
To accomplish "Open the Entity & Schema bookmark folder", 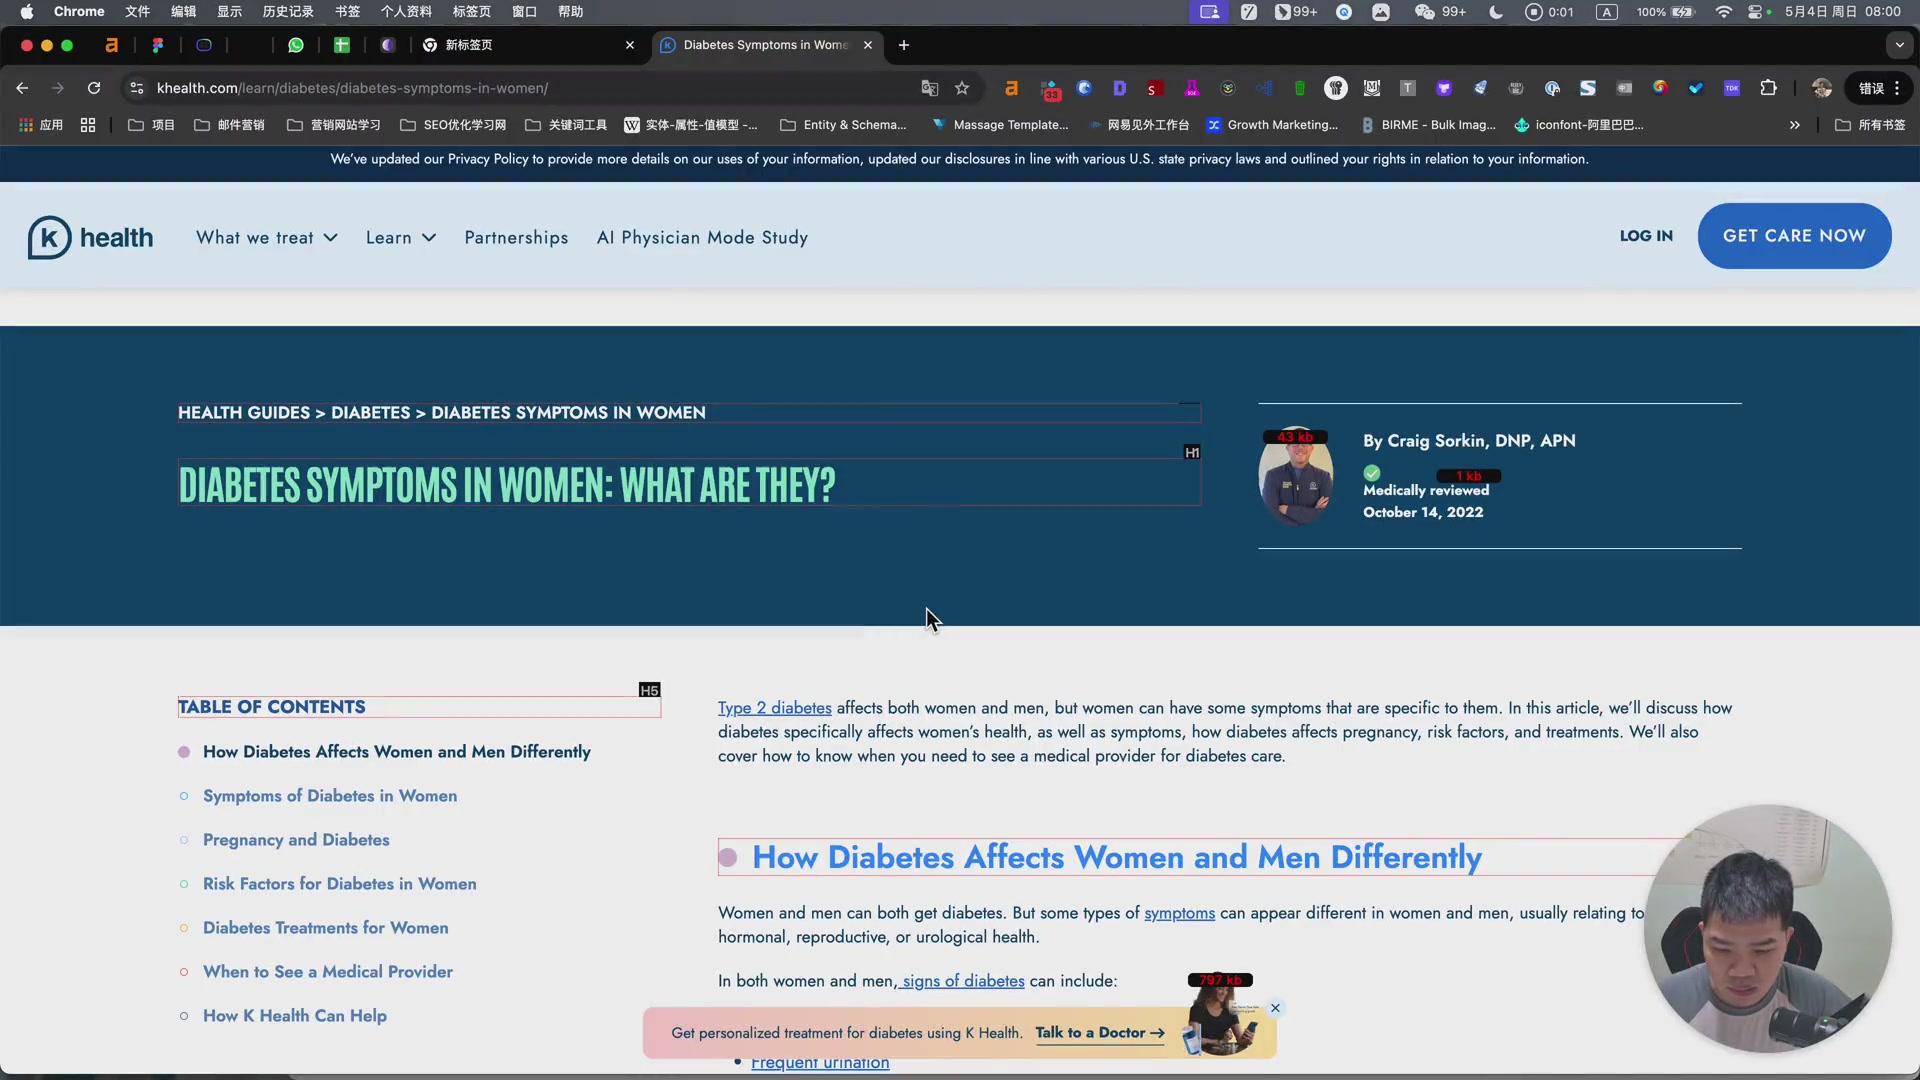I will pos(843,125).
